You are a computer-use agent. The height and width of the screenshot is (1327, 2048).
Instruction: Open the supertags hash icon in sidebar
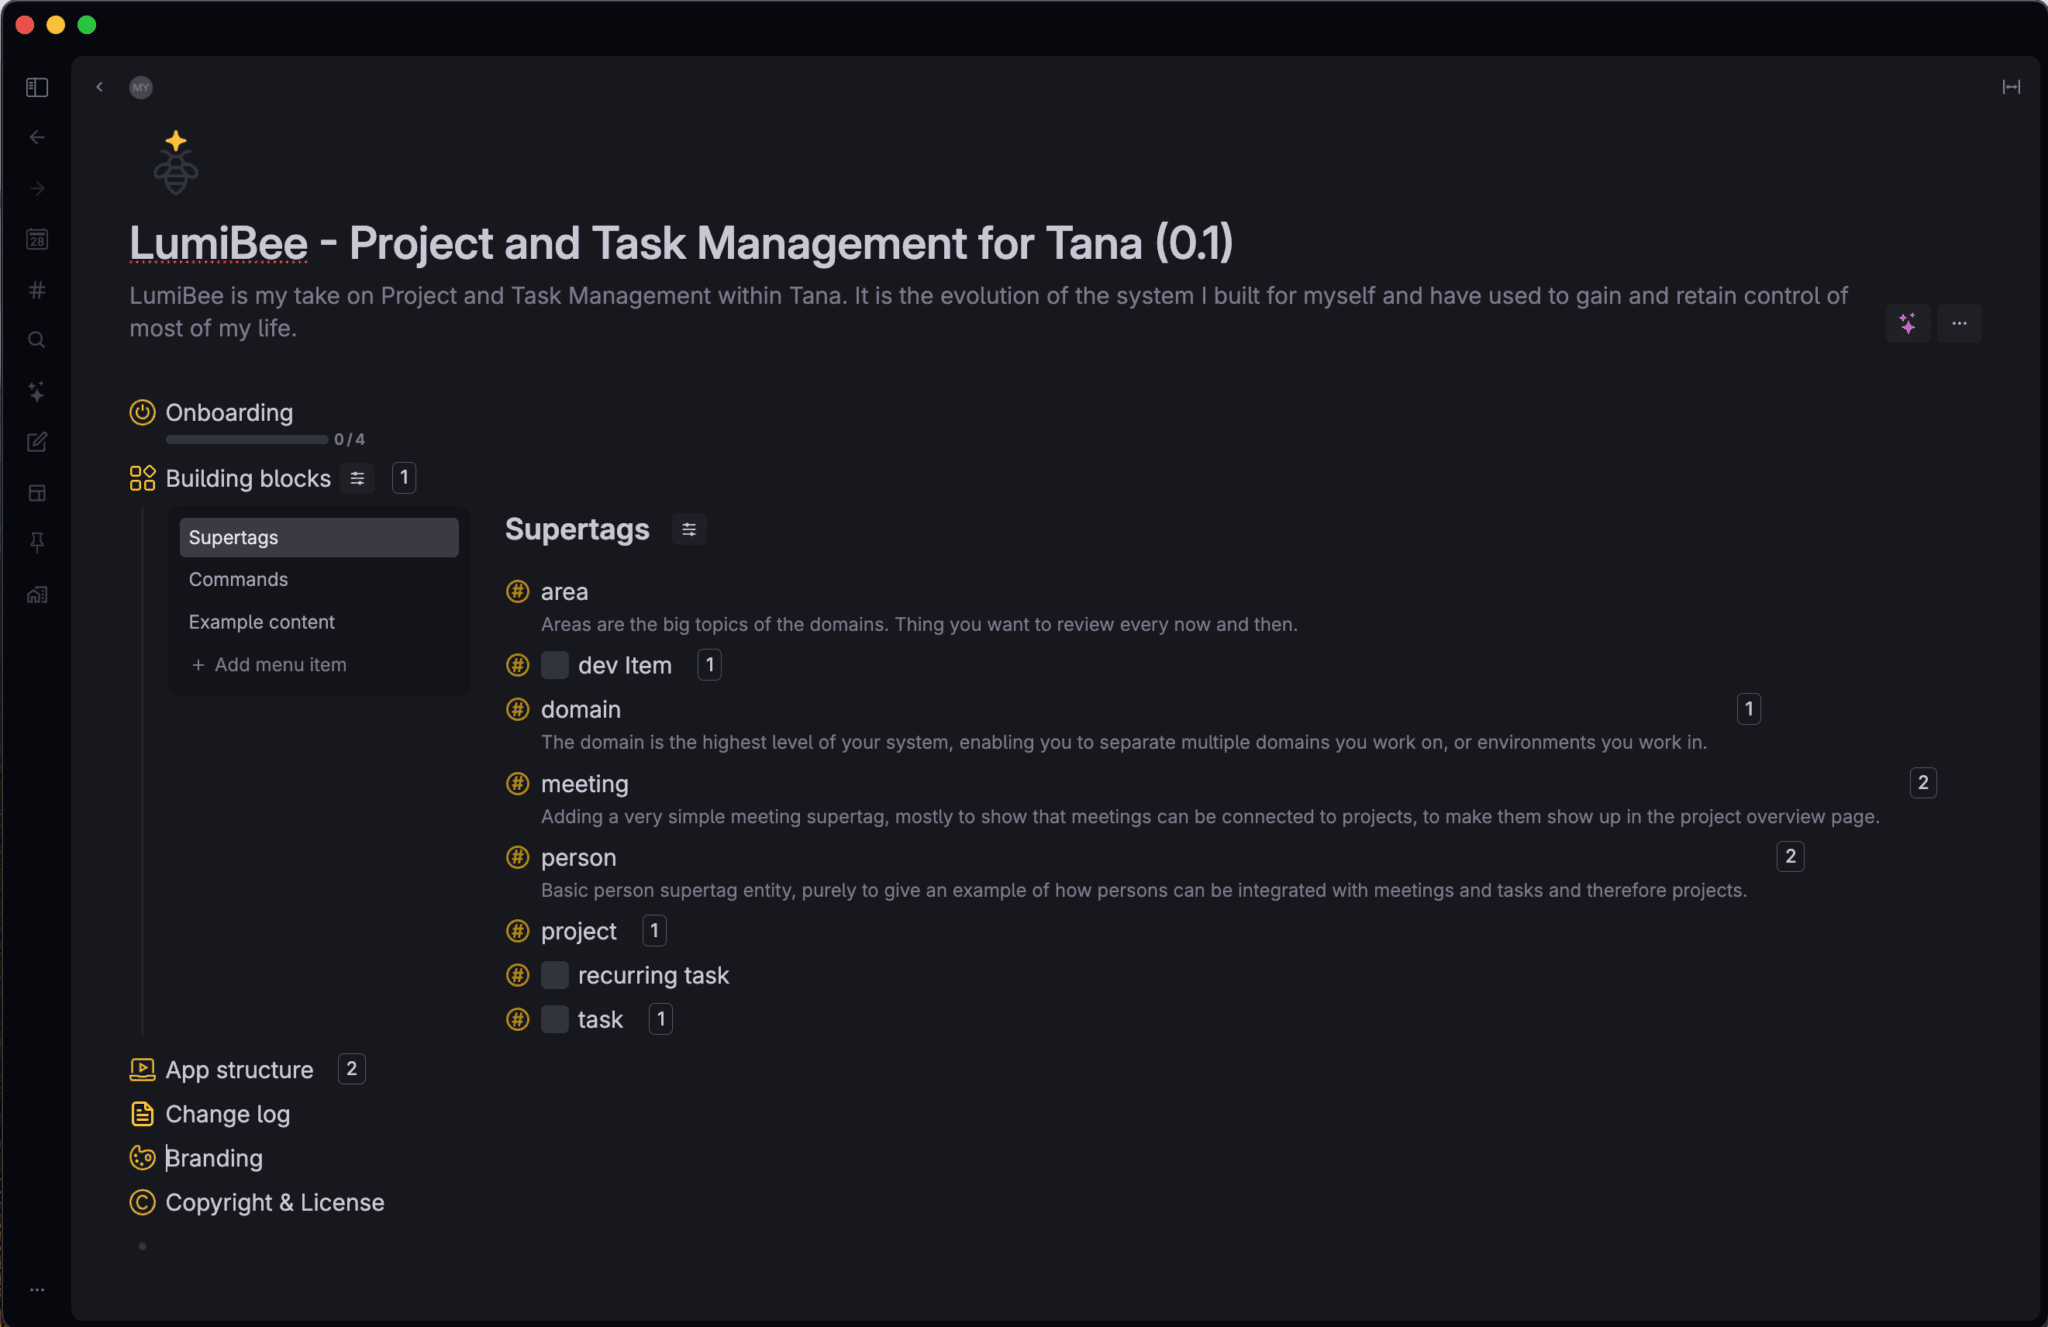coord(37,290)
